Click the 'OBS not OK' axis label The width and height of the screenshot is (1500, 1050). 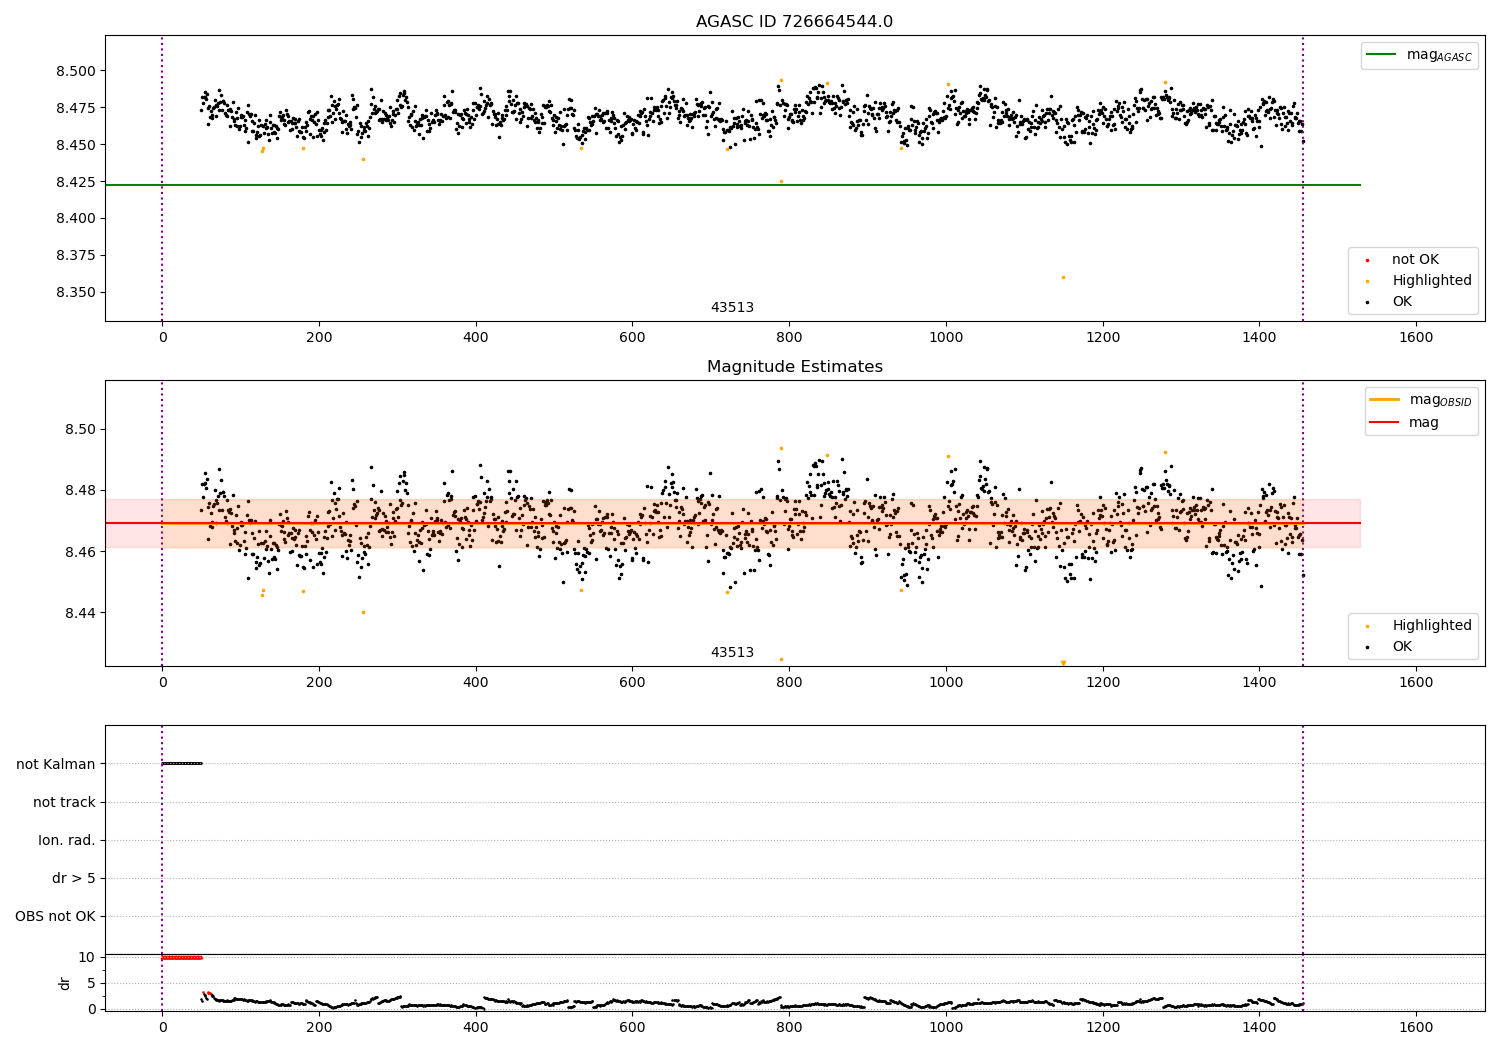point(55,917)
